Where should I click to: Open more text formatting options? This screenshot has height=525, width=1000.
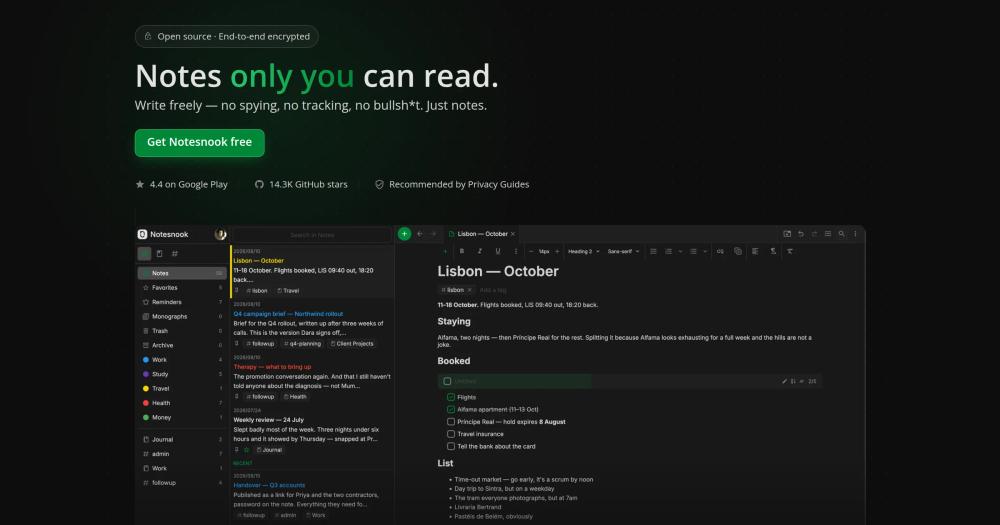pyautogui.click(x=515, y=251)
